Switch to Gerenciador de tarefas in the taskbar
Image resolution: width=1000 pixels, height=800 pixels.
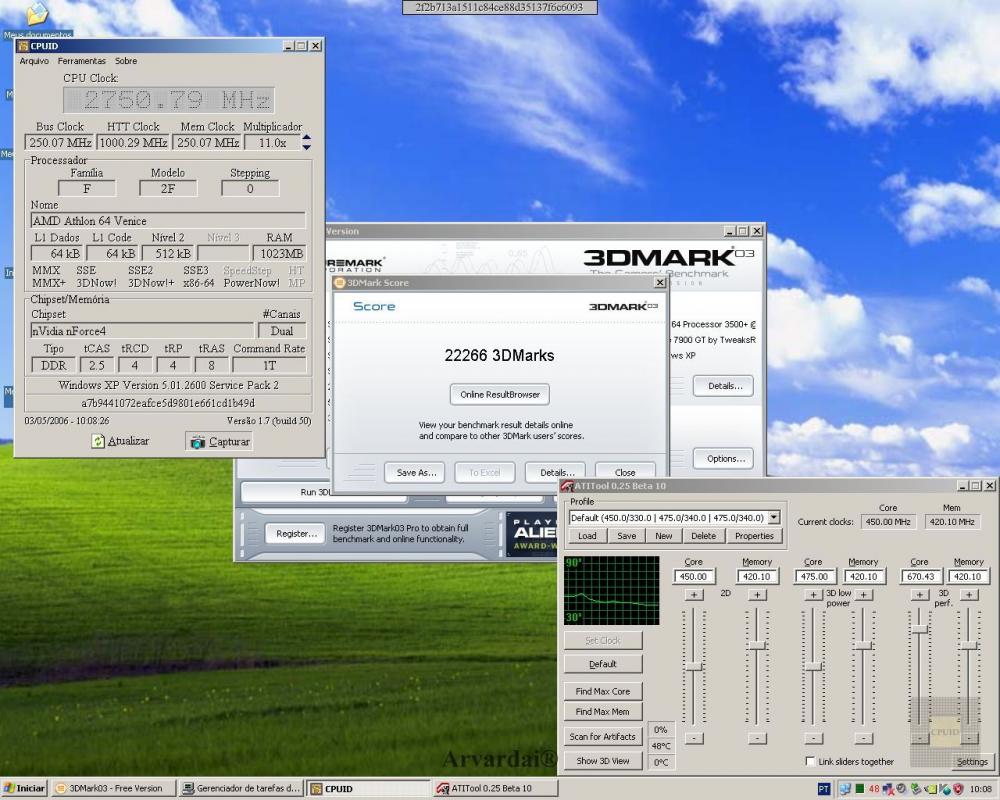240,789
